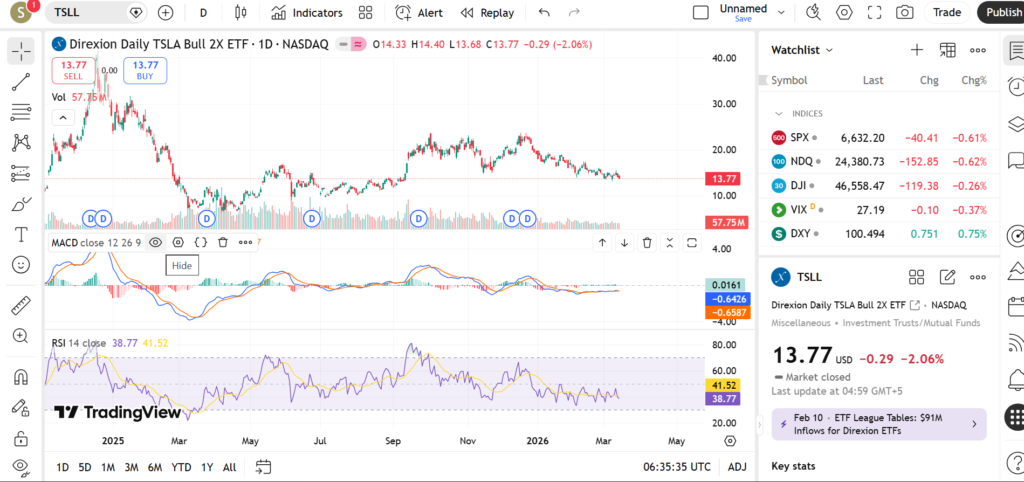Toggle the lock all drawings icon
Image resolution: width=1024 pixels, height=482 pixels.
[21, 437]
